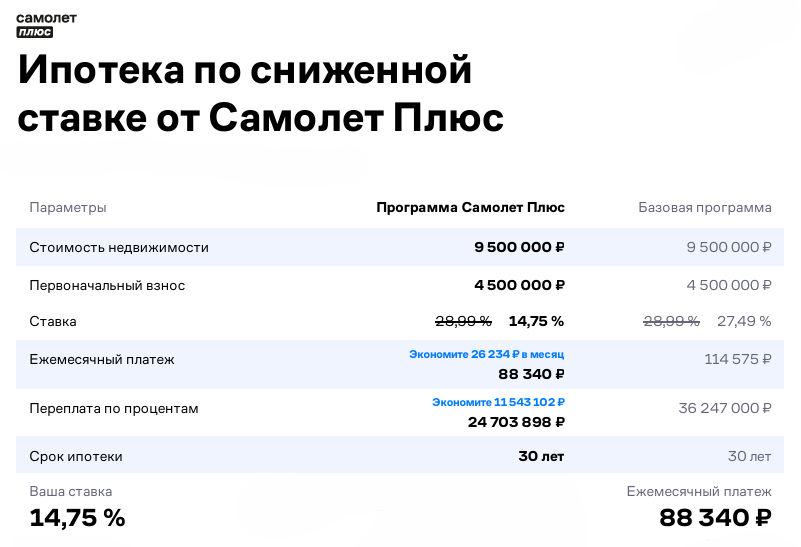This screenshot has height=547, width=801.
Task: Click the large 14,75 % under 'Ваша ставка'
Action: coord(77,518)
